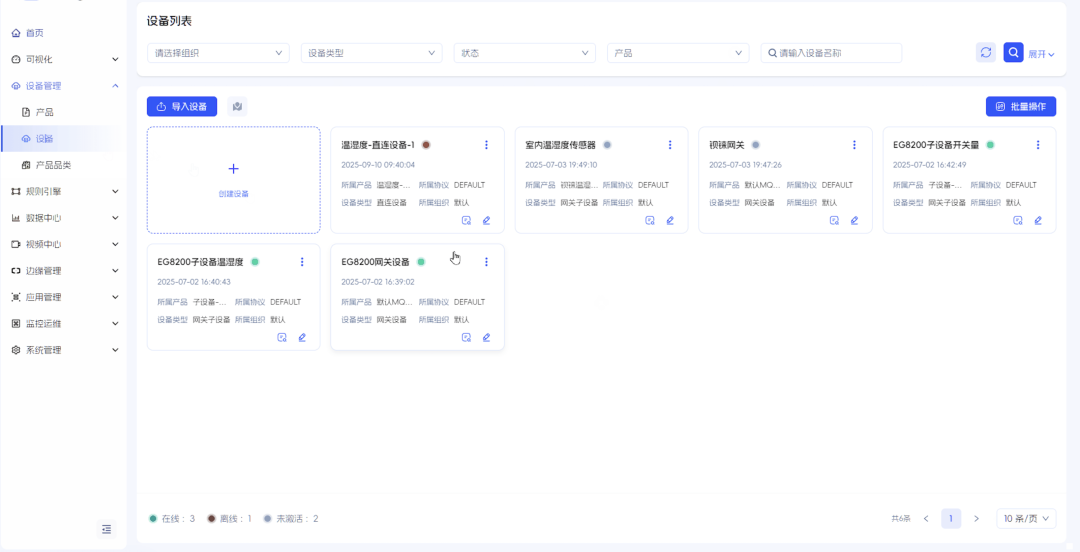The width and height of the screenshot is (1080, 552).
Task: Open the more menu on 锁镇网关 card
Action: [854, 145]
